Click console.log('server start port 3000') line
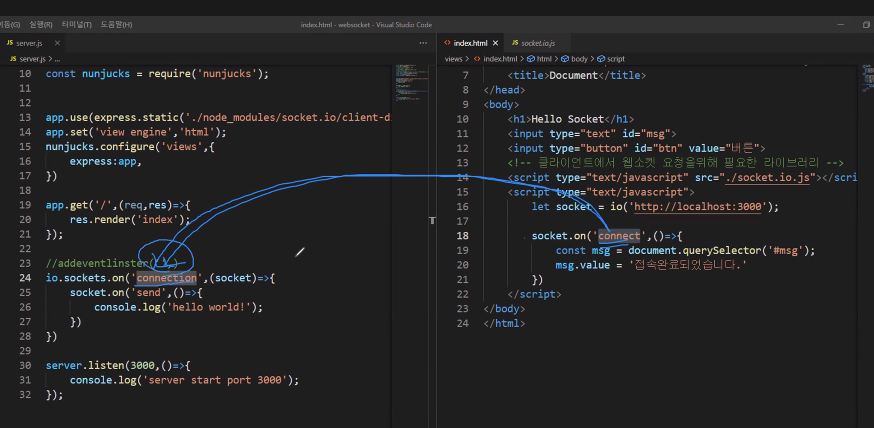Image resolution: width=874 pixels, height=428 pixels. click(x=184, y=381)
